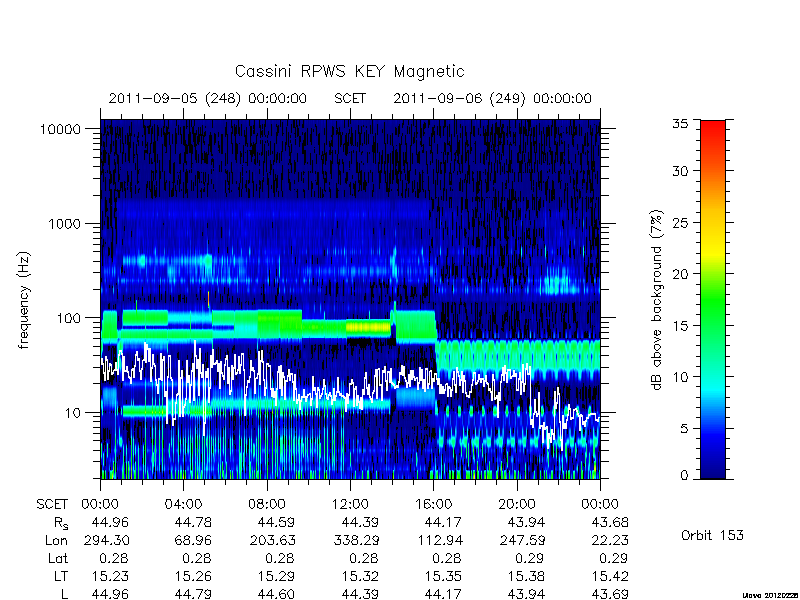Click the "35" colorbar tick label
Screen dimensions: 800x600
tap(680, 123)
